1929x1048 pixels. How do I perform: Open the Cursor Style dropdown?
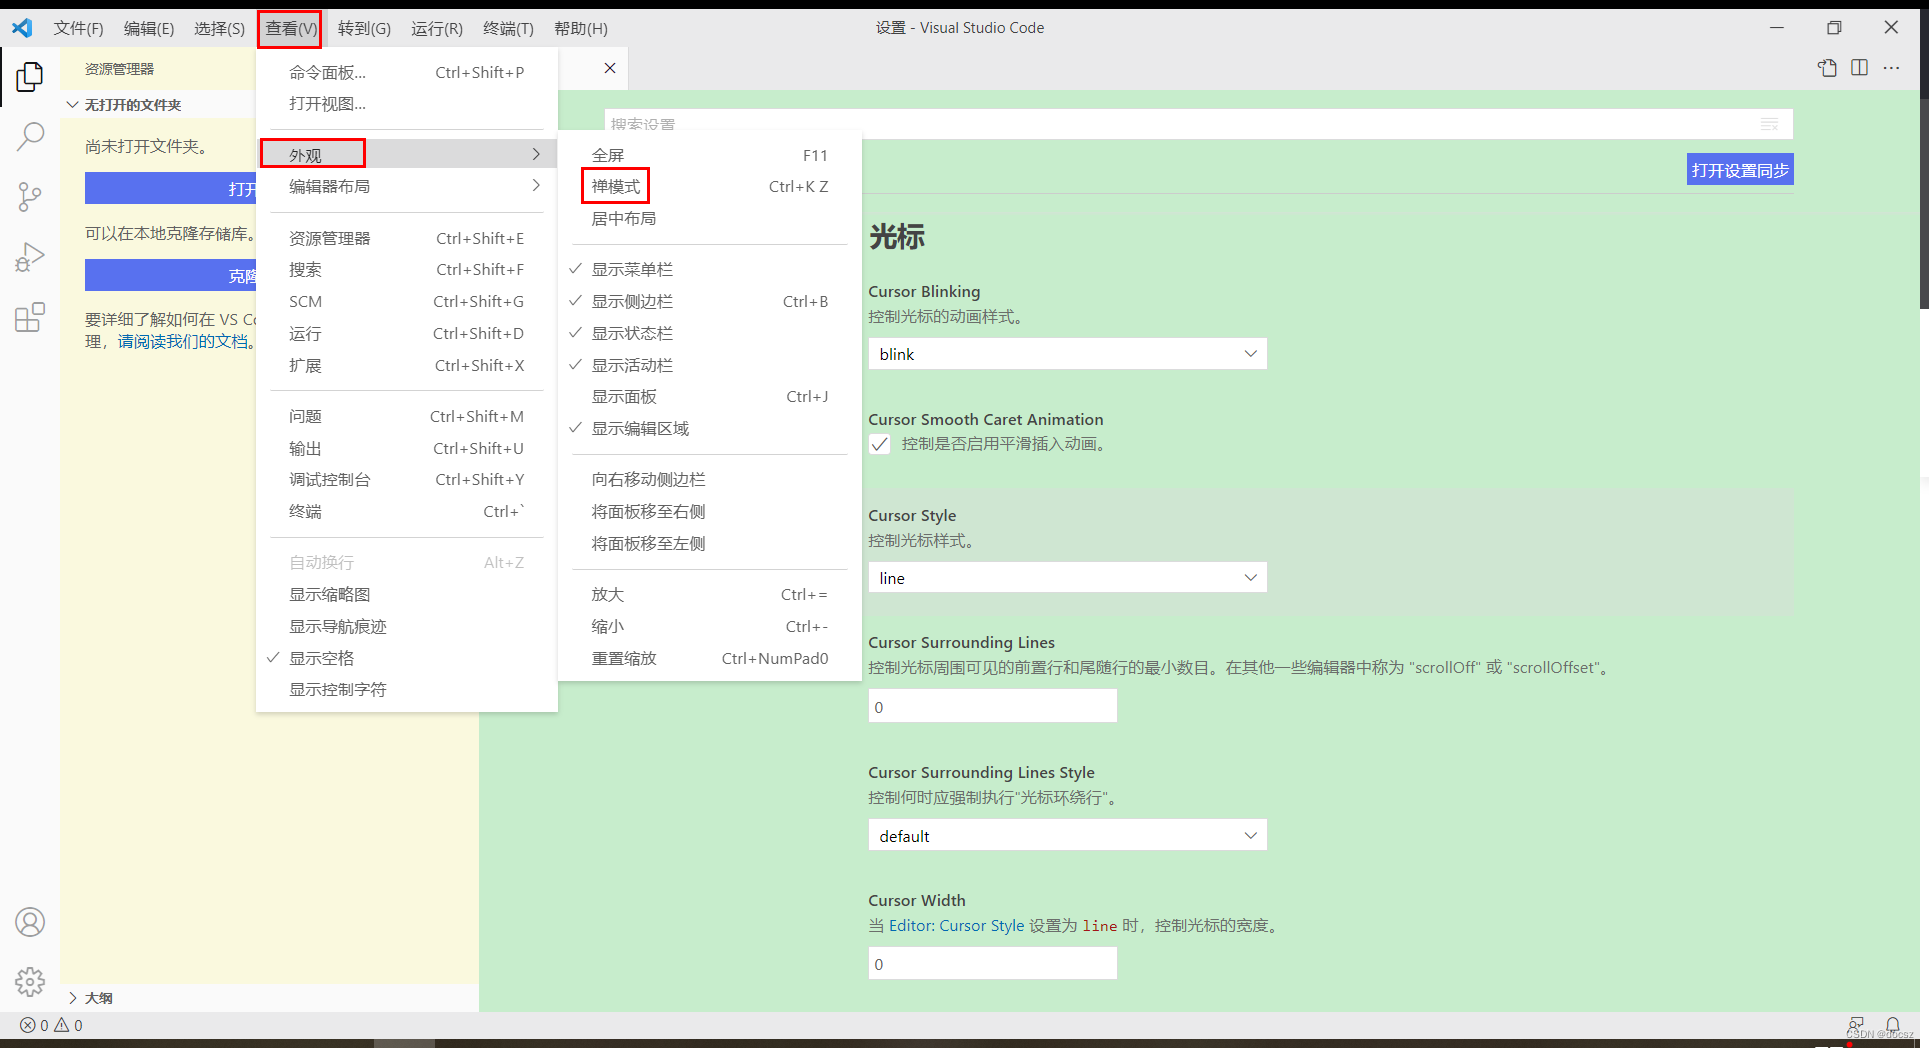(x=1067, y=578)
